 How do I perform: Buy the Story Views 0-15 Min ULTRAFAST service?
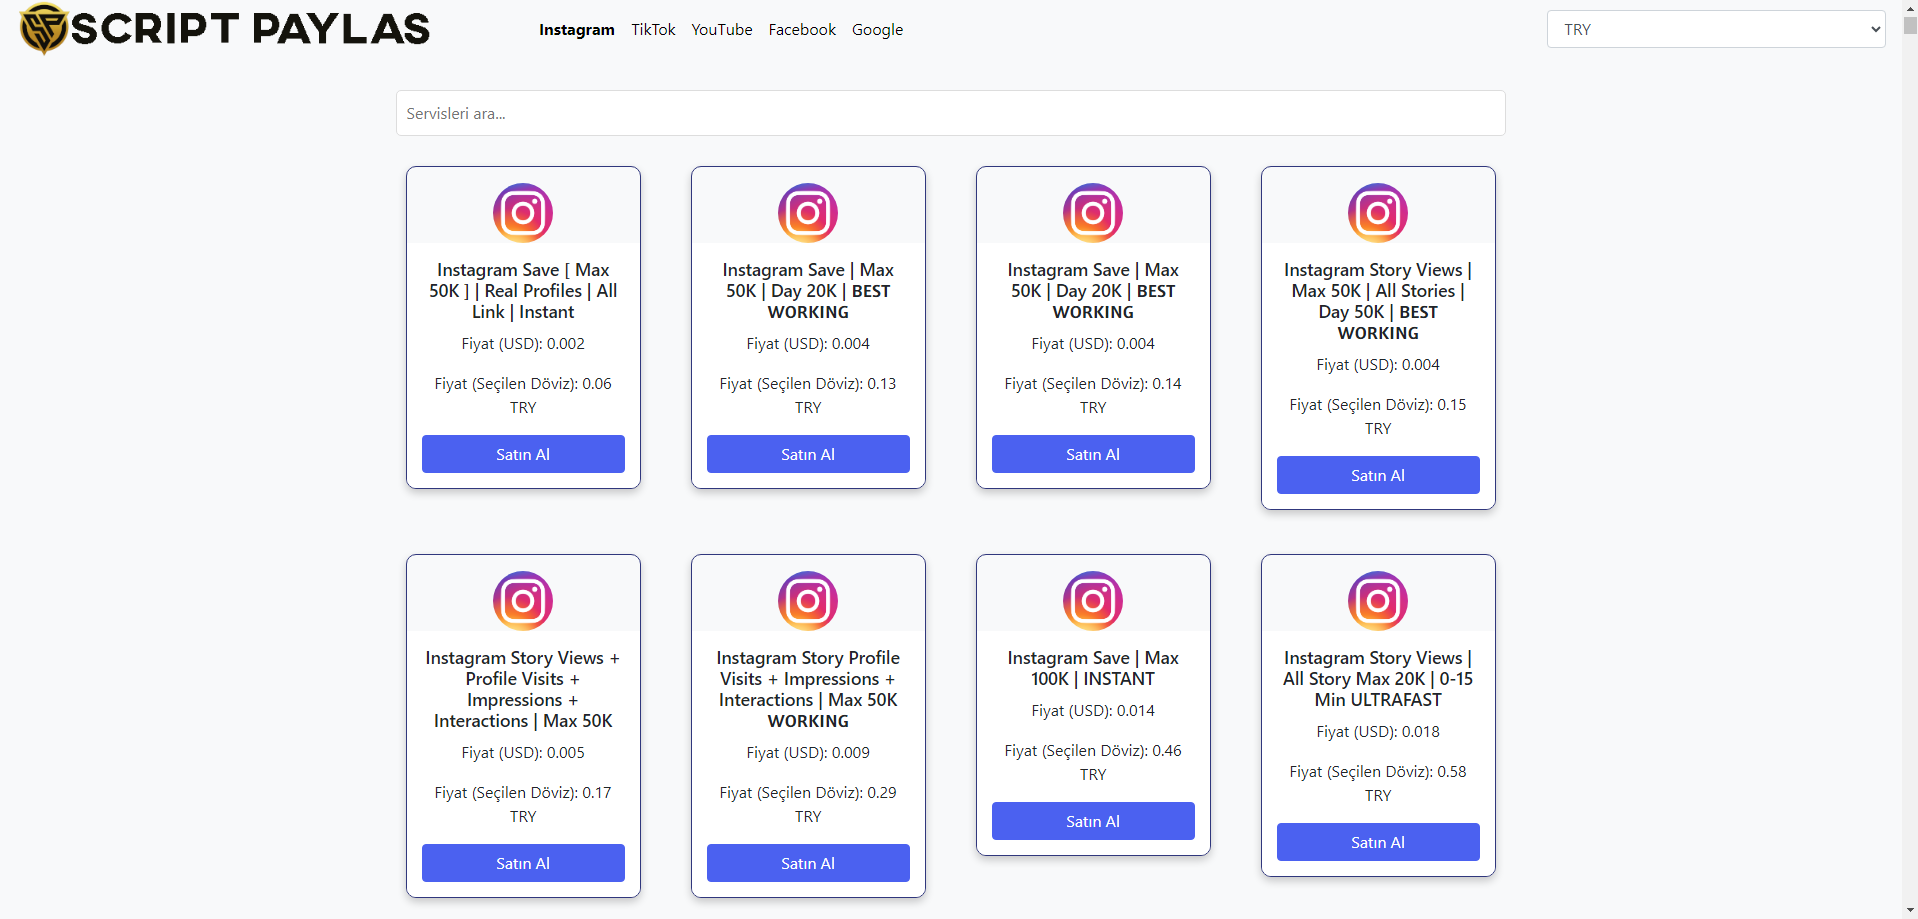click(x=1378, y=842)
